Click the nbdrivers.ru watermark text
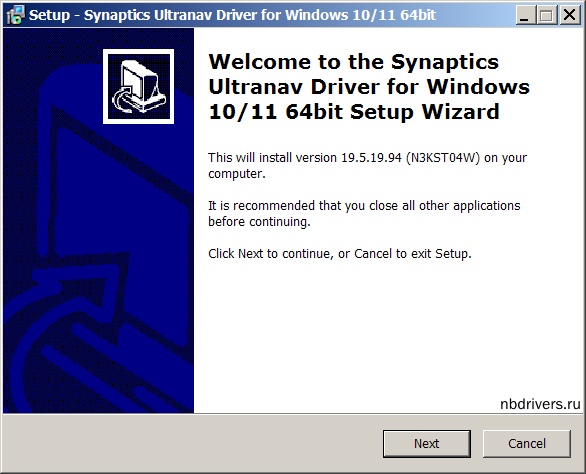Image resolution: width=586 pixels, height=474 pixels. 540,404
